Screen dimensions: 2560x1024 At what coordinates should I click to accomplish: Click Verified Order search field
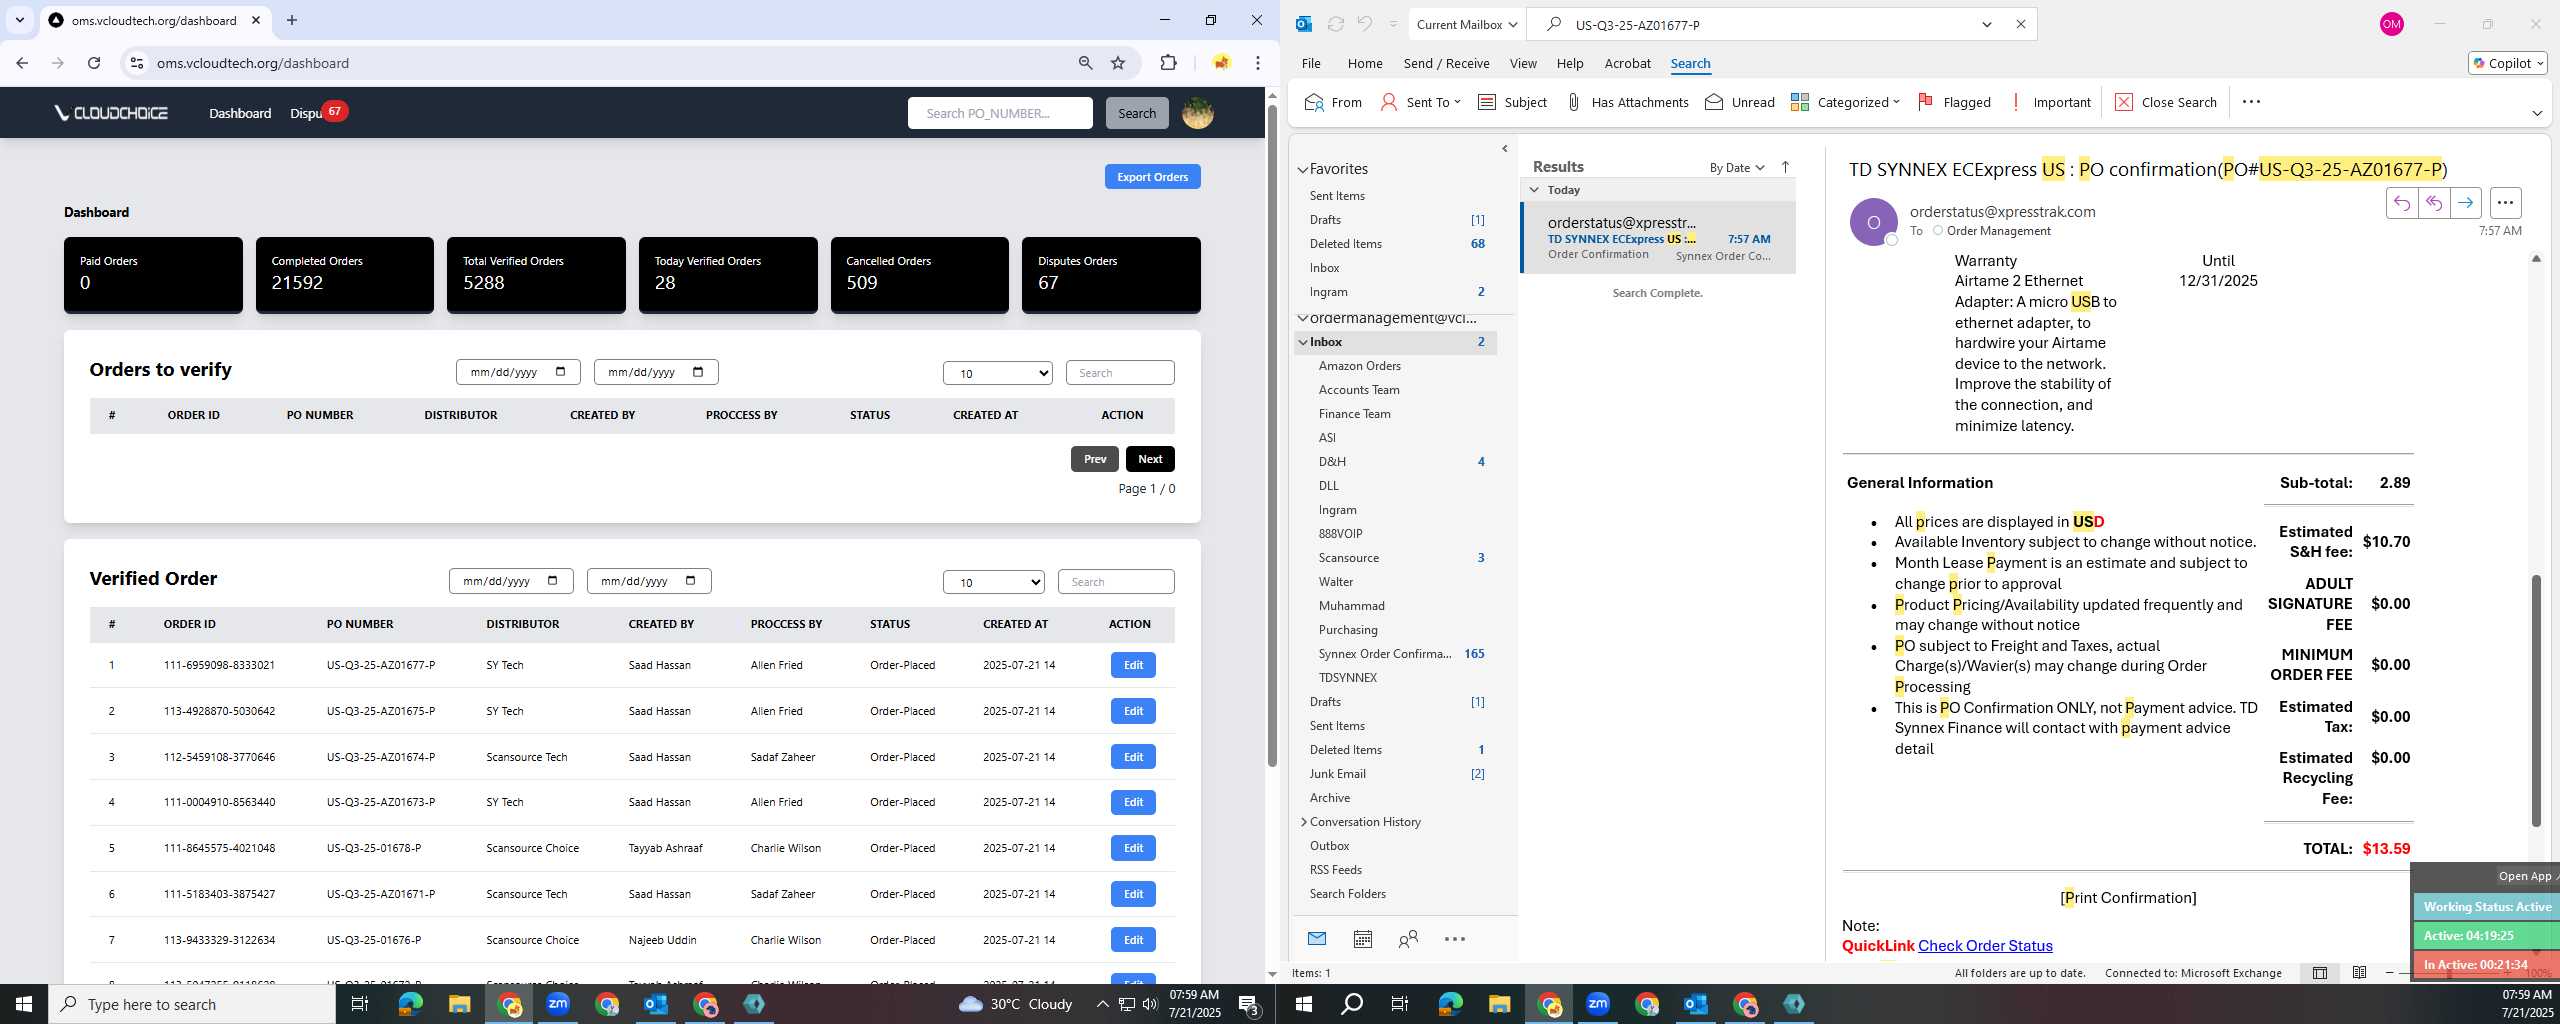[1116, 582]
